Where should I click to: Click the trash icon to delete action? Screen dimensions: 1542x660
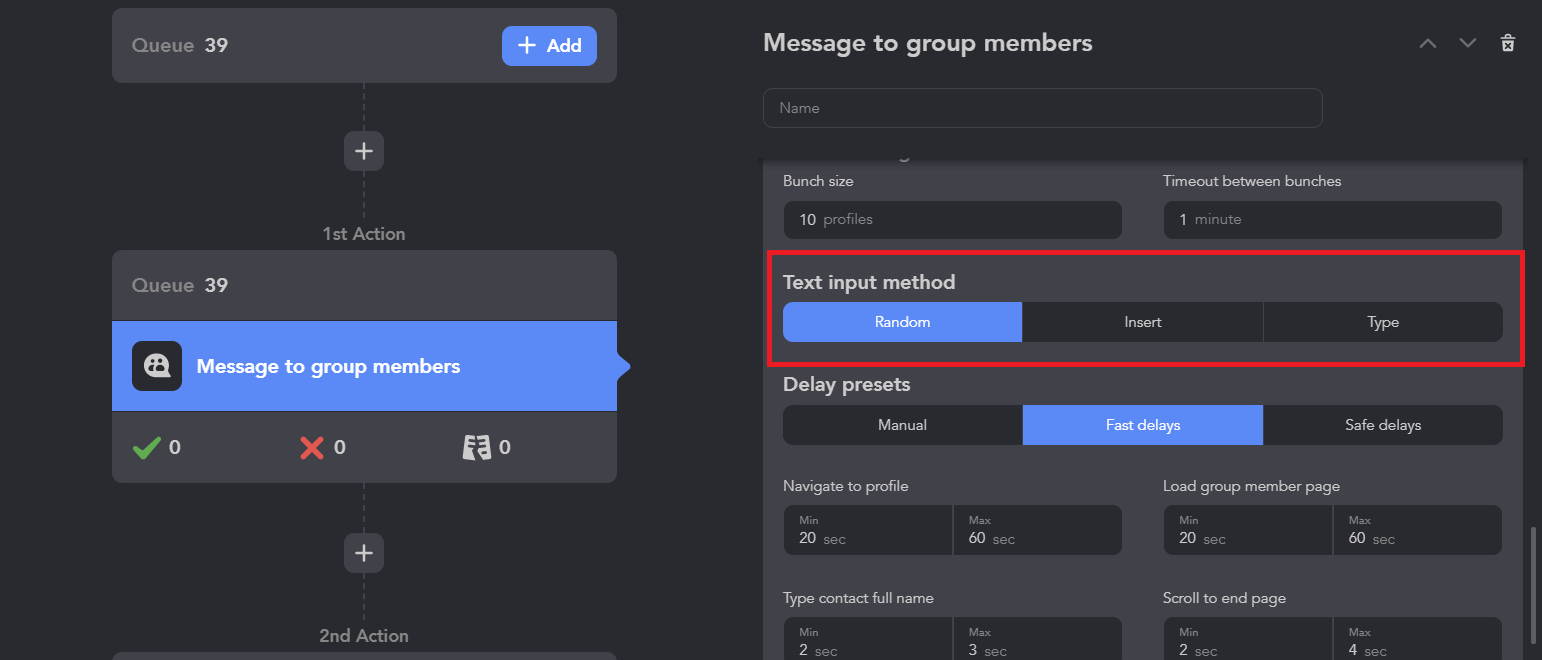click(1508, 43)
